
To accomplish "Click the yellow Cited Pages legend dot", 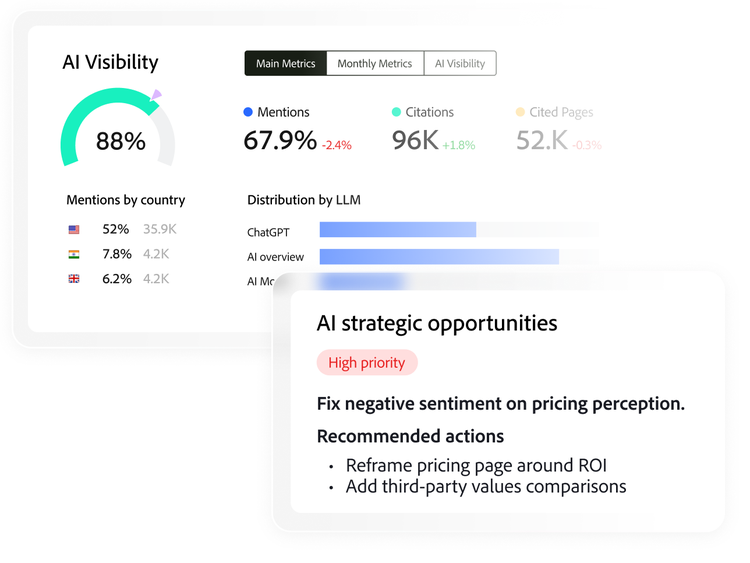I will (x=520, y=112).
